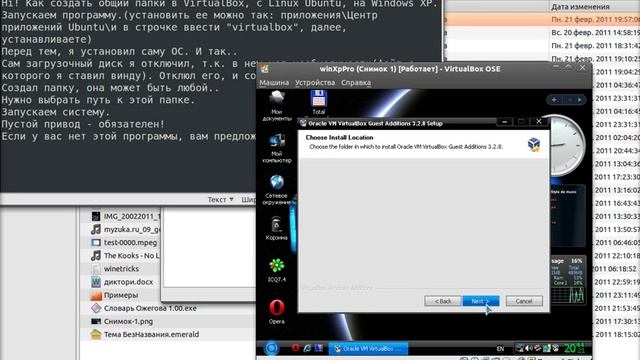Click the analog clock desktop gadget

567,146
